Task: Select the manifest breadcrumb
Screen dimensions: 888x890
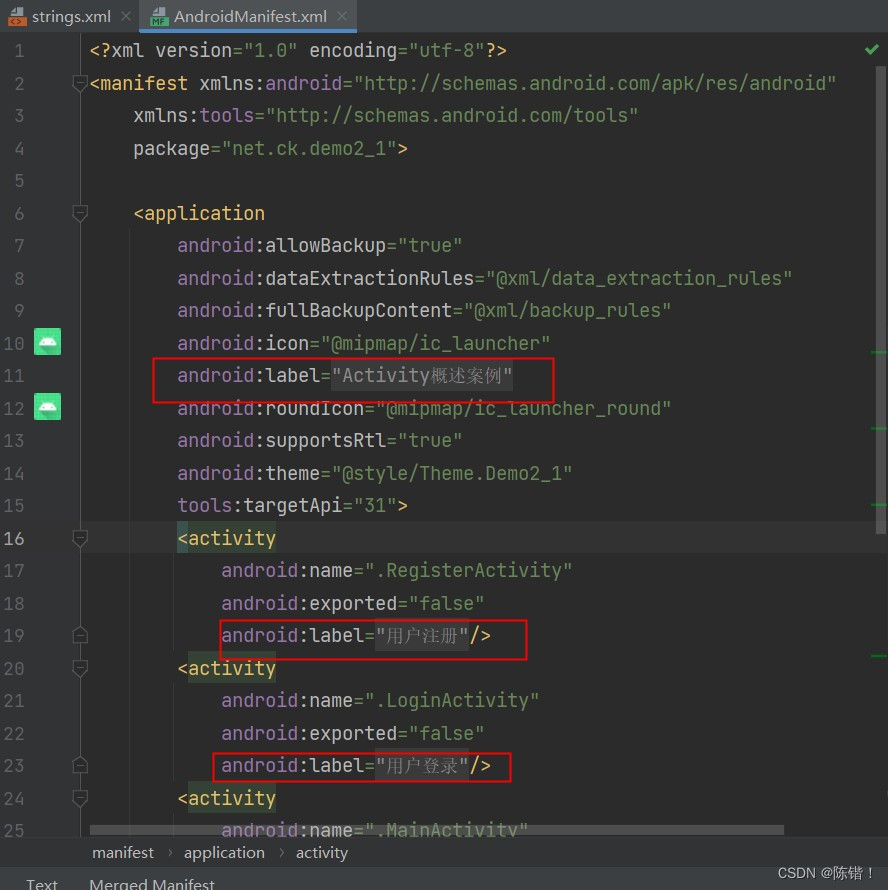Action: (123, 853)
